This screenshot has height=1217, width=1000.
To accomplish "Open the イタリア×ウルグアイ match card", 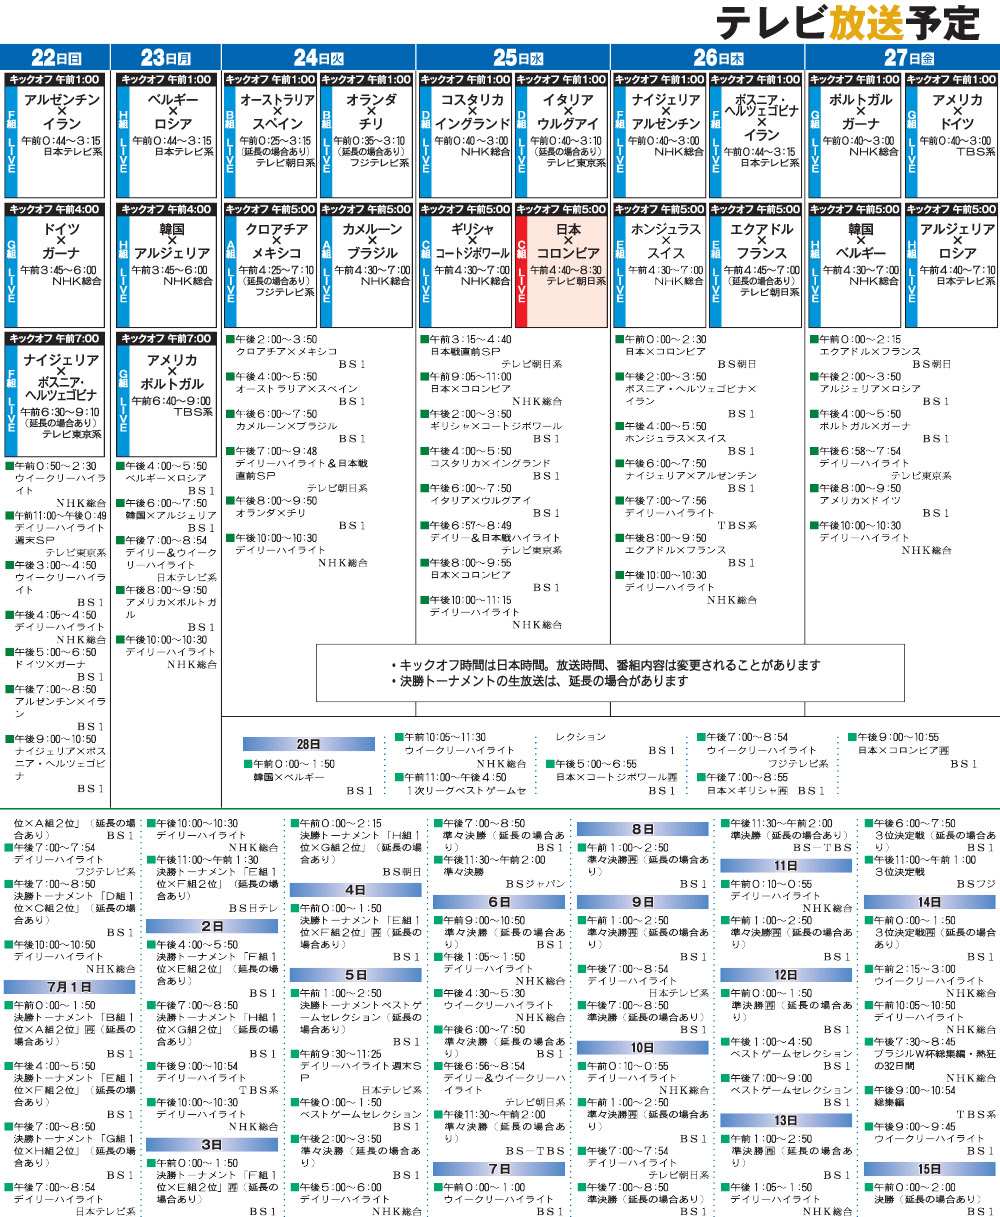I will pos(561,135).
